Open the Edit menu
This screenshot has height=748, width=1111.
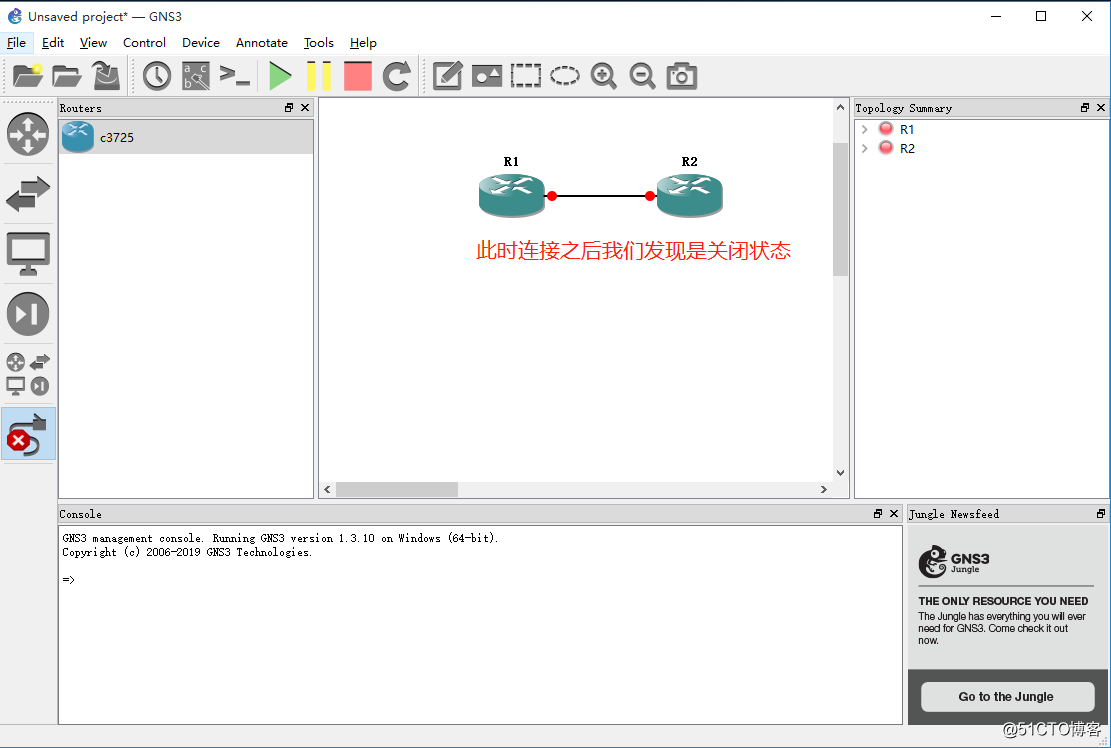pos(52,42)
